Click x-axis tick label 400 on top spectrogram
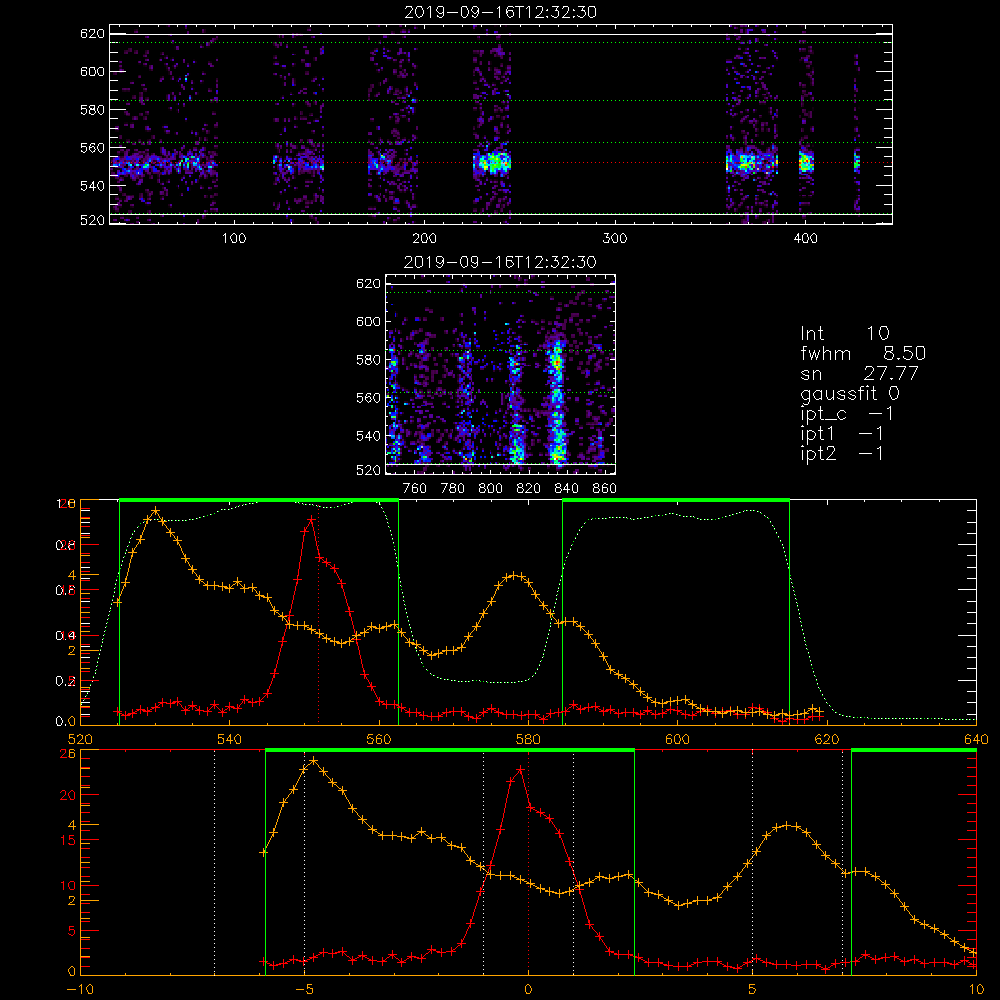 point(805,239)
